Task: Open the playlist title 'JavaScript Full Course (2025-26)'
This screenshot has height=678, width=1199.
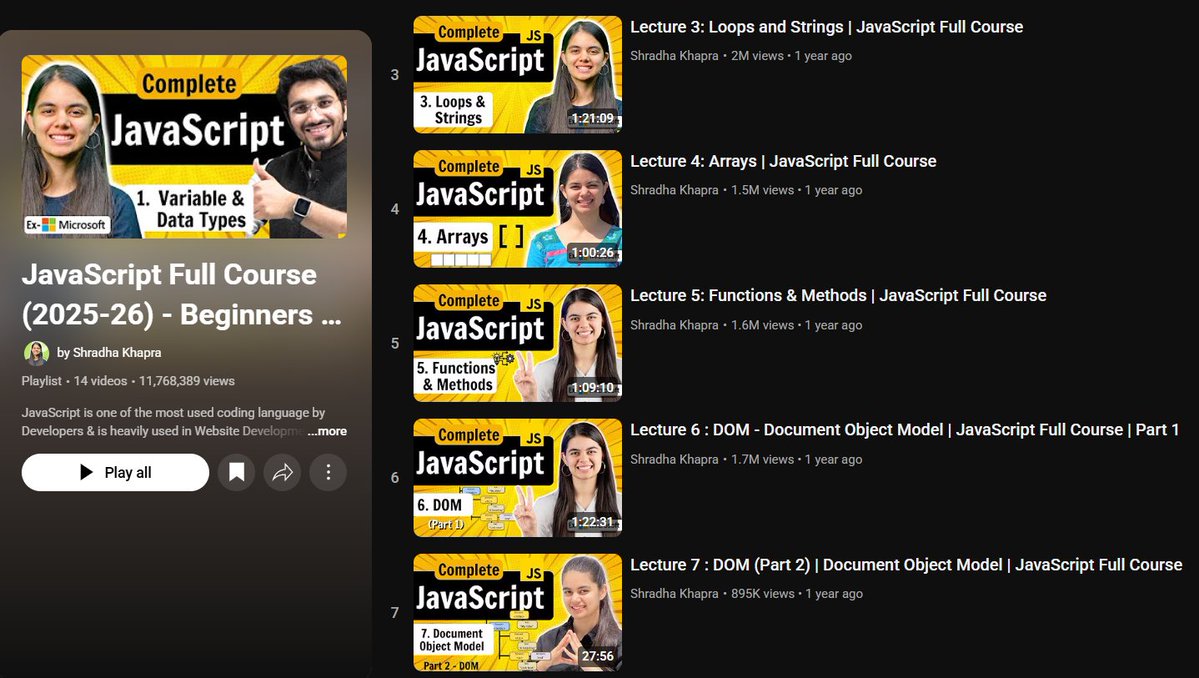Action: (x=181, y=294)
